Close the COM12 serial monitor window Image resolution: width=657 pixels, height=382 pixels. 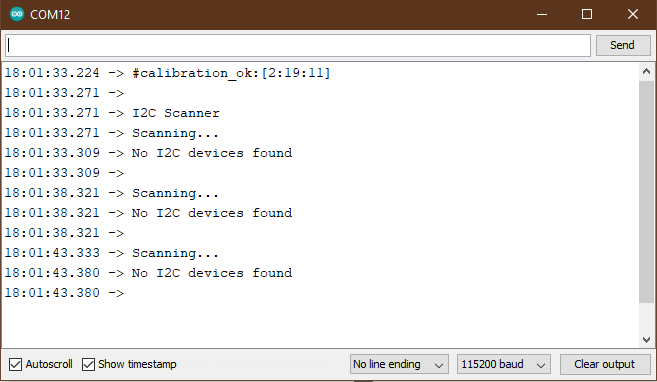[633, 14]
